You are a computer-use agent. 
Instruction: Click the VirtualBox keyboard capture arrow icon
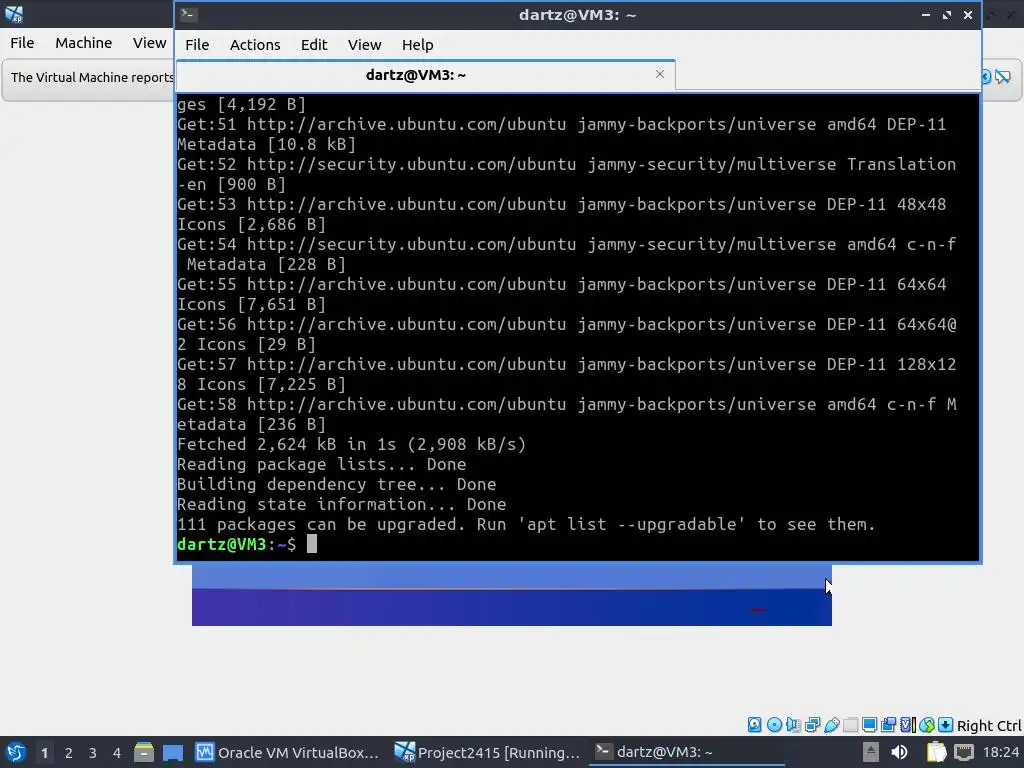pyautogui.click(x=945, y=724)
